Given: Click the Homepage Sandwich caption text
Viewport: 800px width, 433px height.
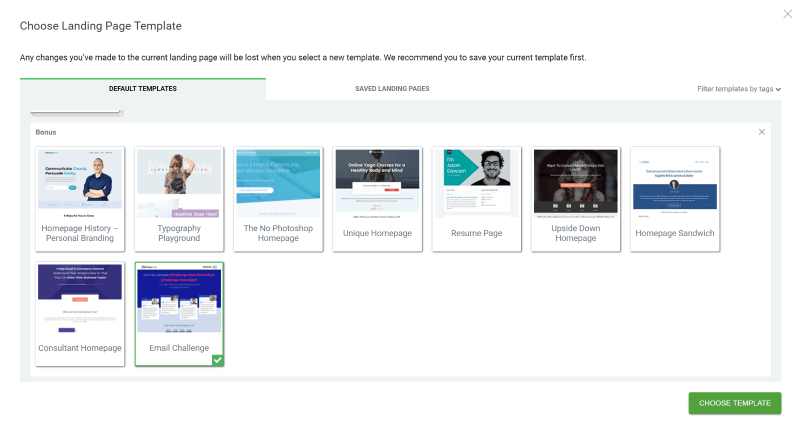Looking at the screenshot, I should point(674,233).
